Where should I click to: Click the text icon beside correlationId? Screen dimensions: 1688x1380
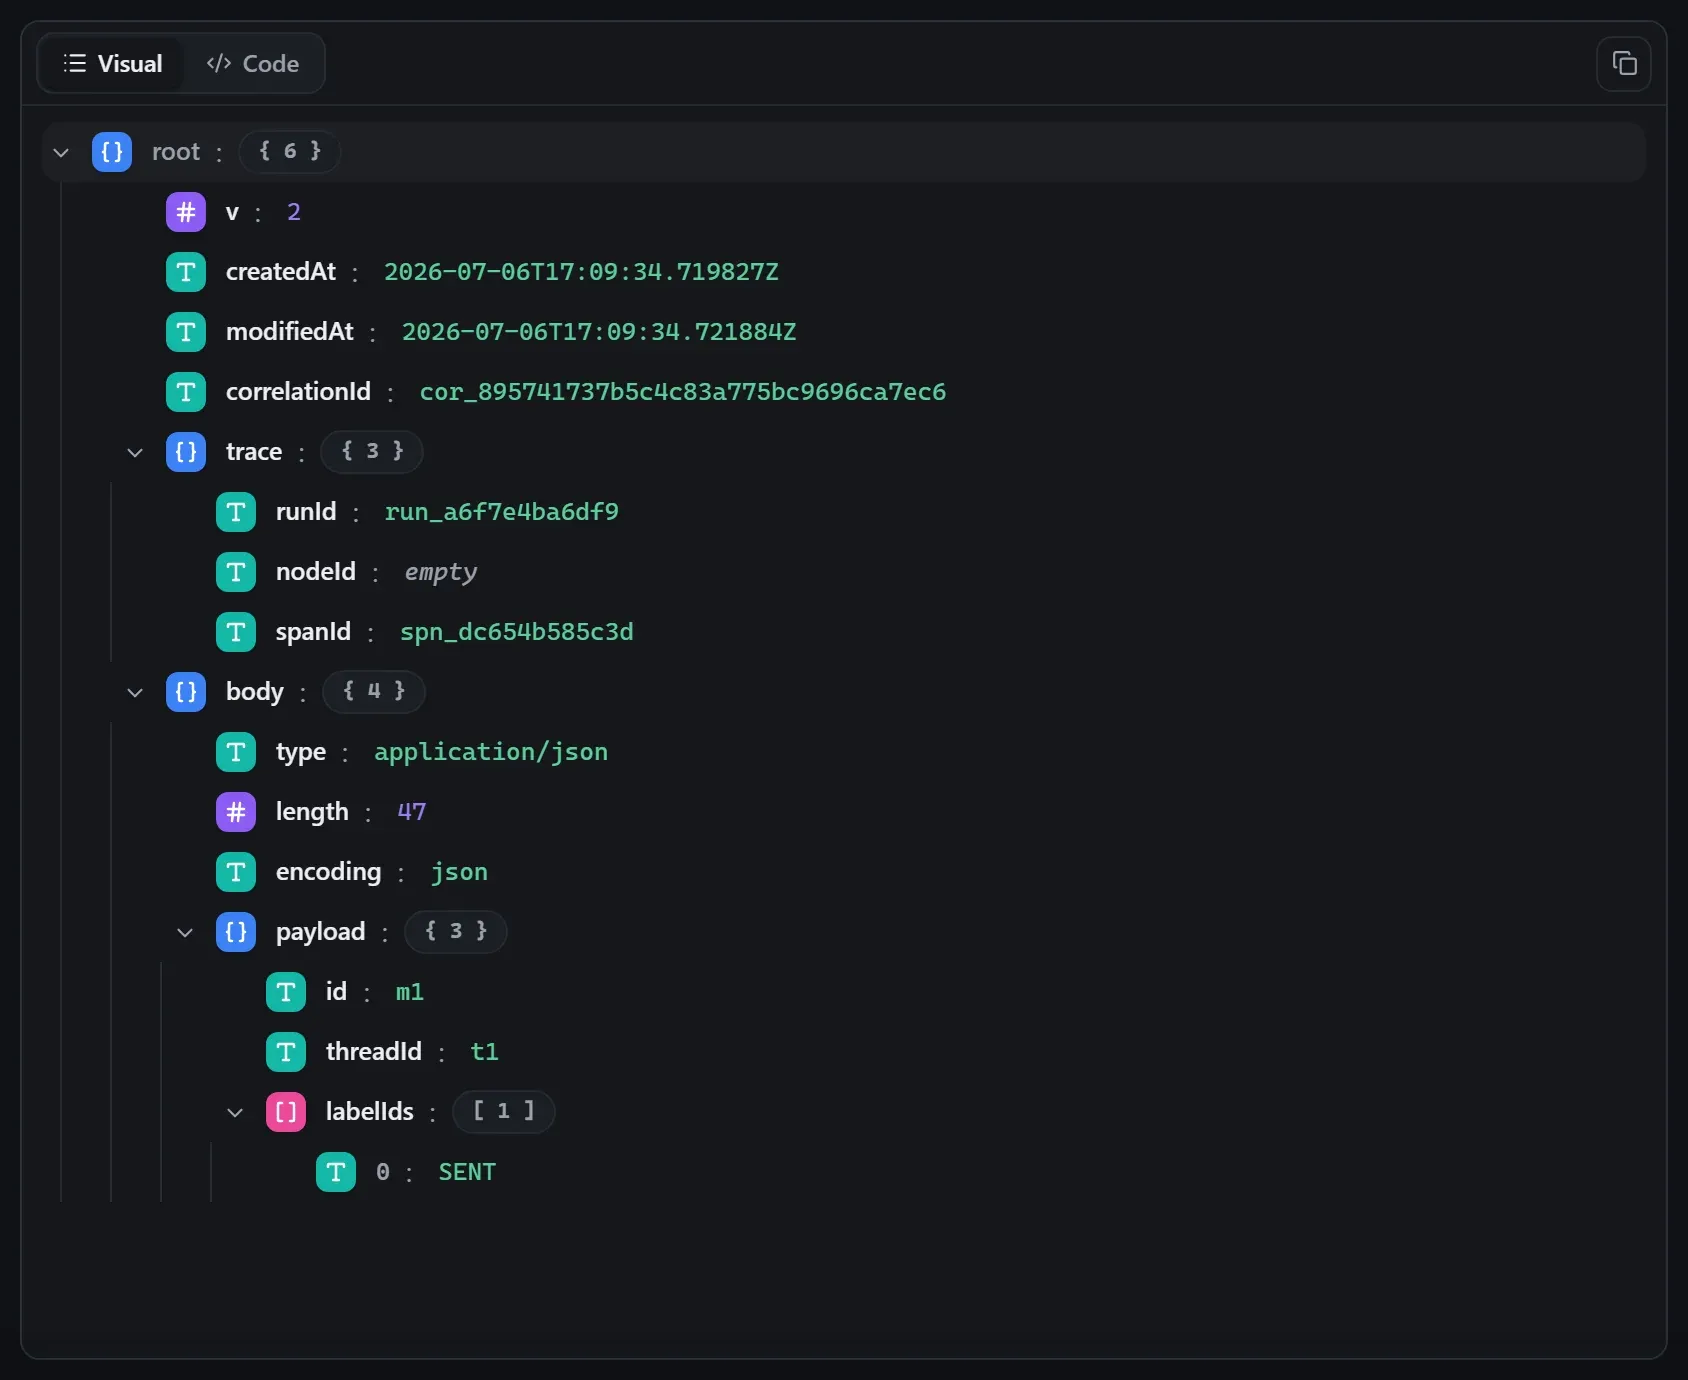click(186, 392)
